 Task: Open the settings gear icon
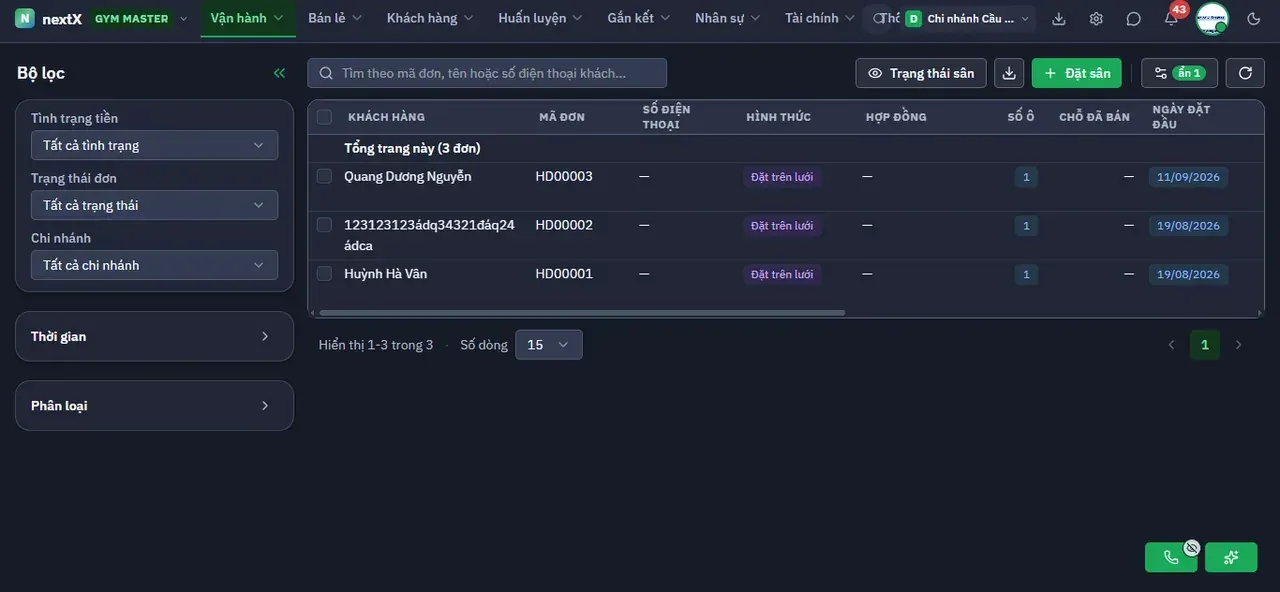coord(1096,18)
